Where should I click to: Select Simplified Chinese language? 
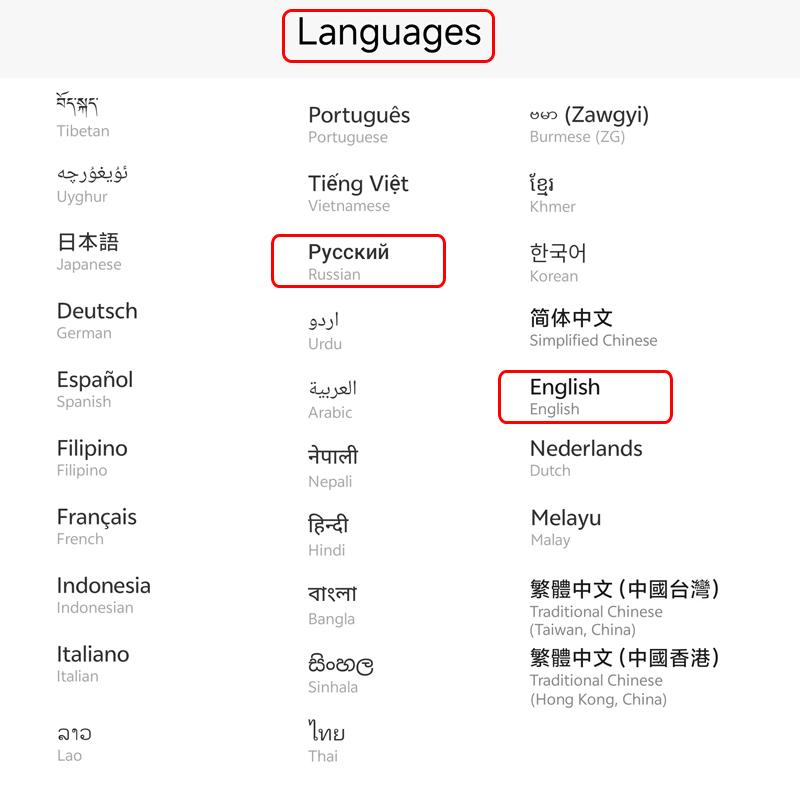(592, 328)
